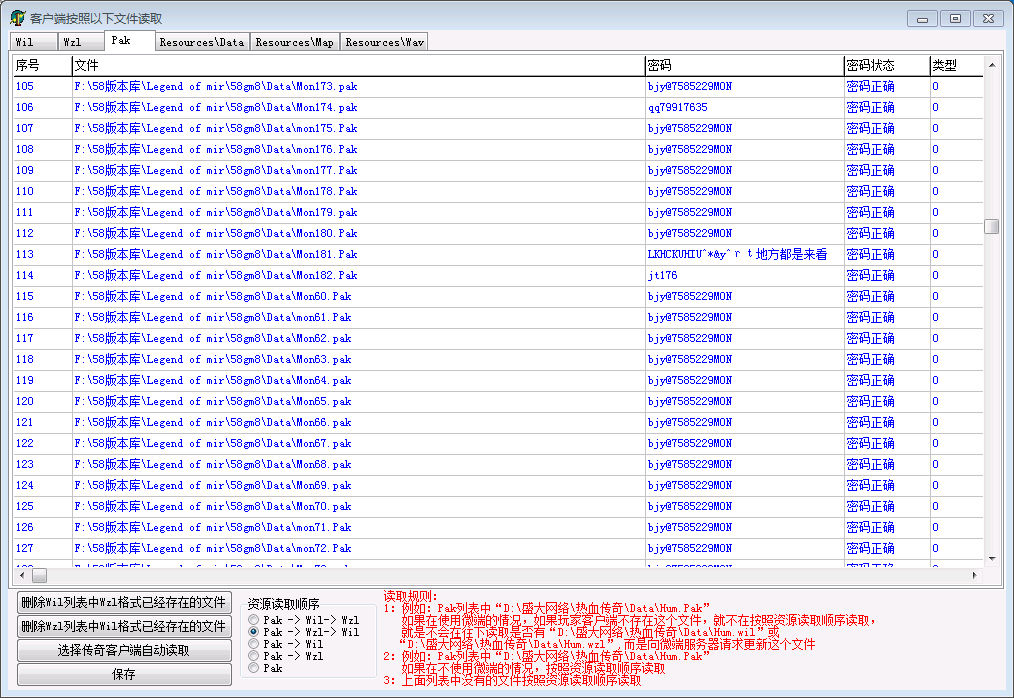Select file row Mon182.Pak
The height and width of the screenshot is (698, 1014).
tap(498, 276)
